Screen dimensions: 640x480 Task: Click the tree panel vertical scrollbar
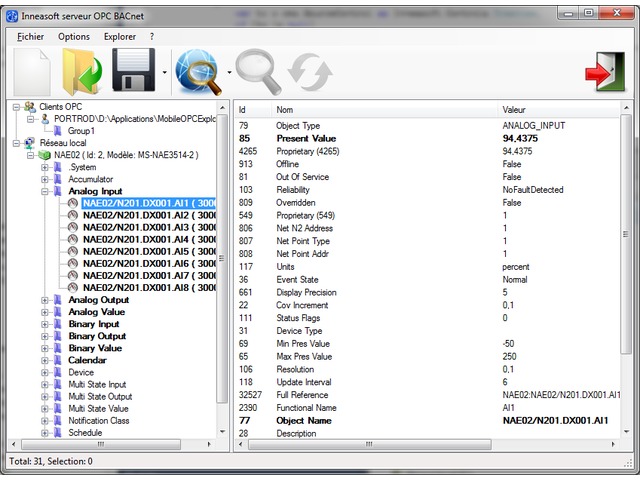[x=222, y=260]
